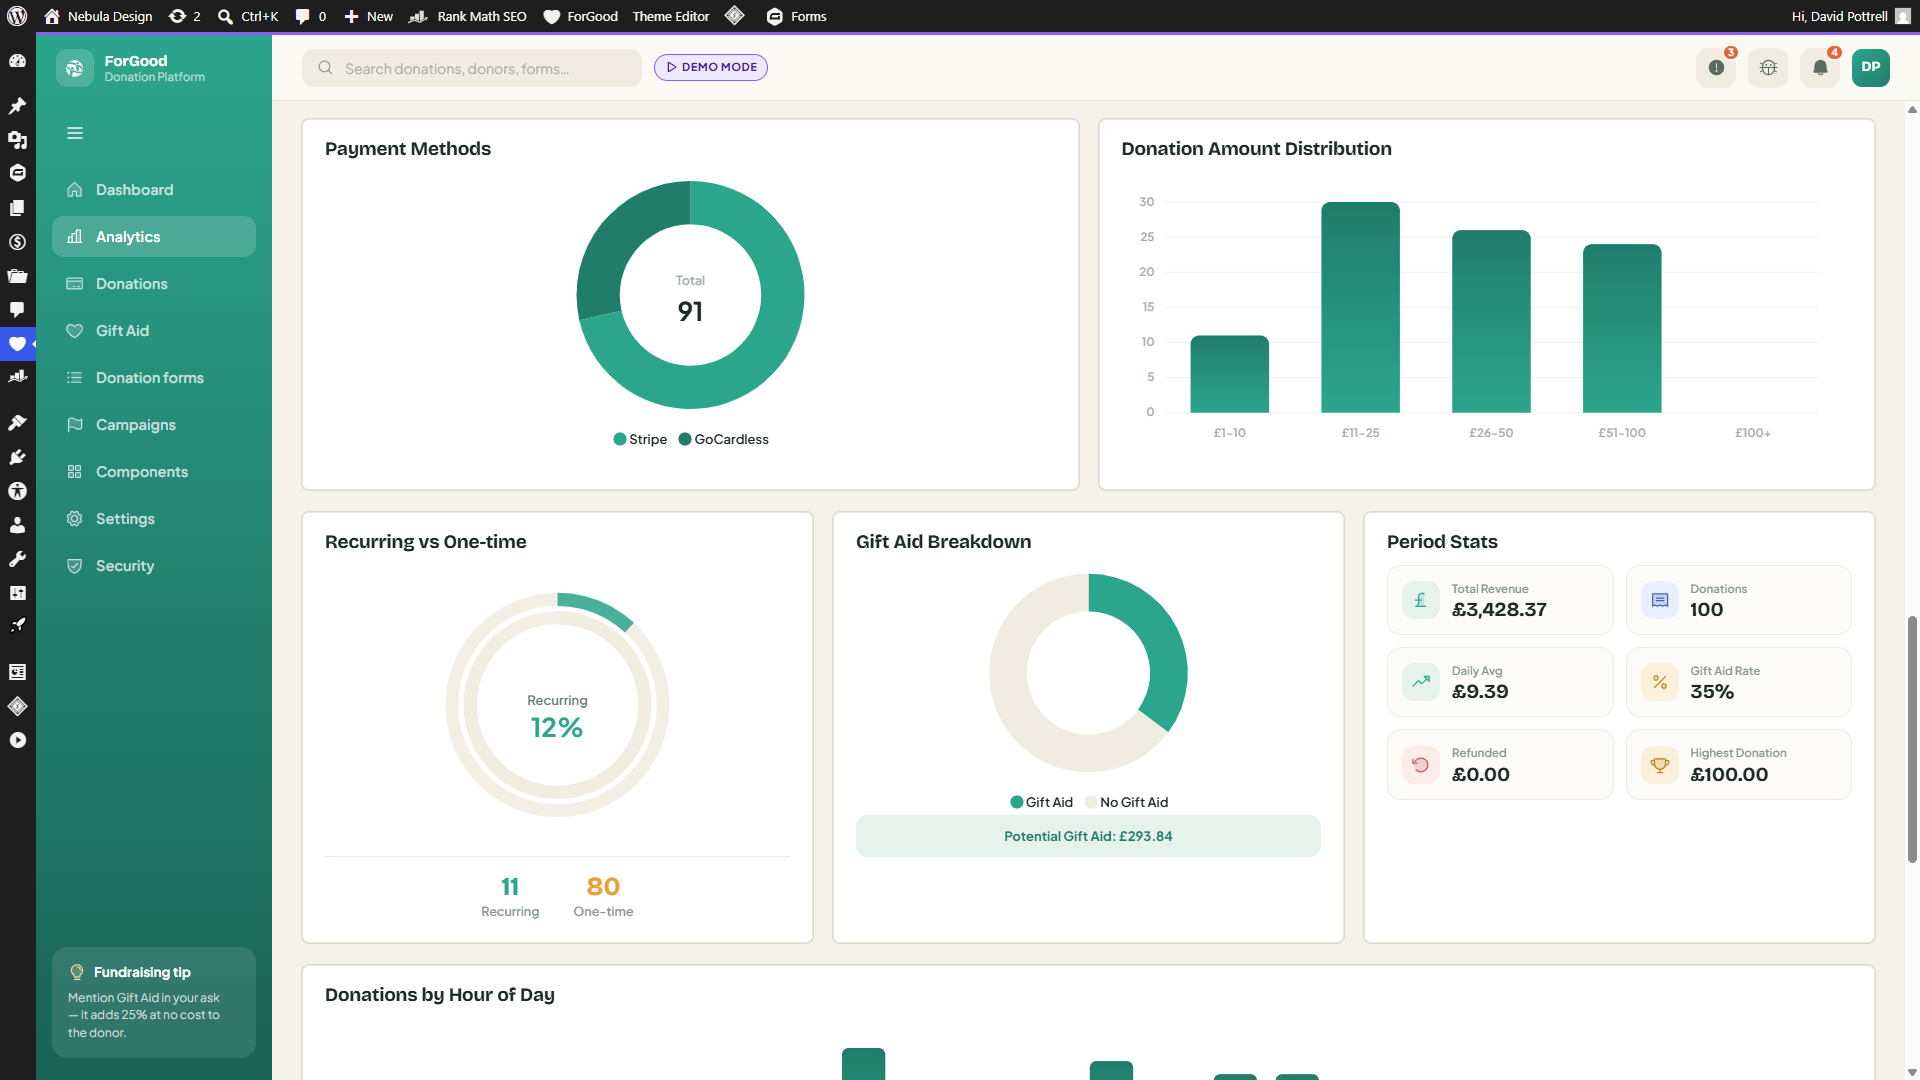This screenshot has height=1080, width=1920.
Task: Open the Hi, David Pottrell account menu
Action: pos(1851,16)
